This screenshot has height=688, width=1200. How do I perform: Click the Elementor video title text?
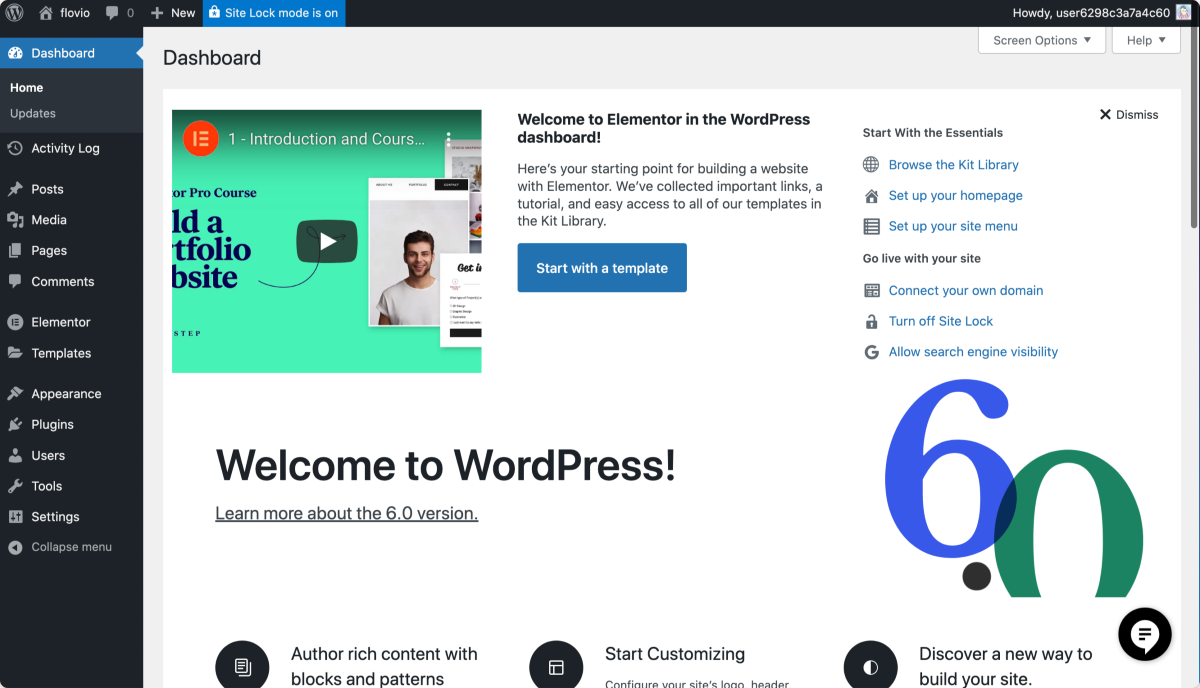click(326, 139)
